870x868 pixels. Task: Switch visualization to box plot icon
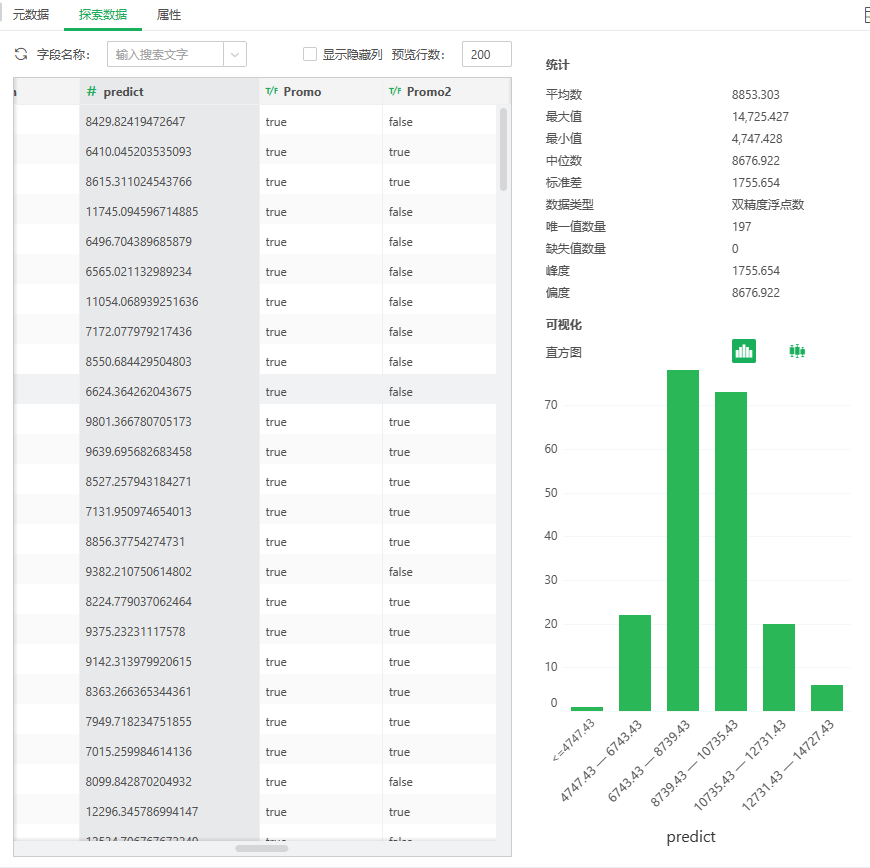click(x=796, y=351)
